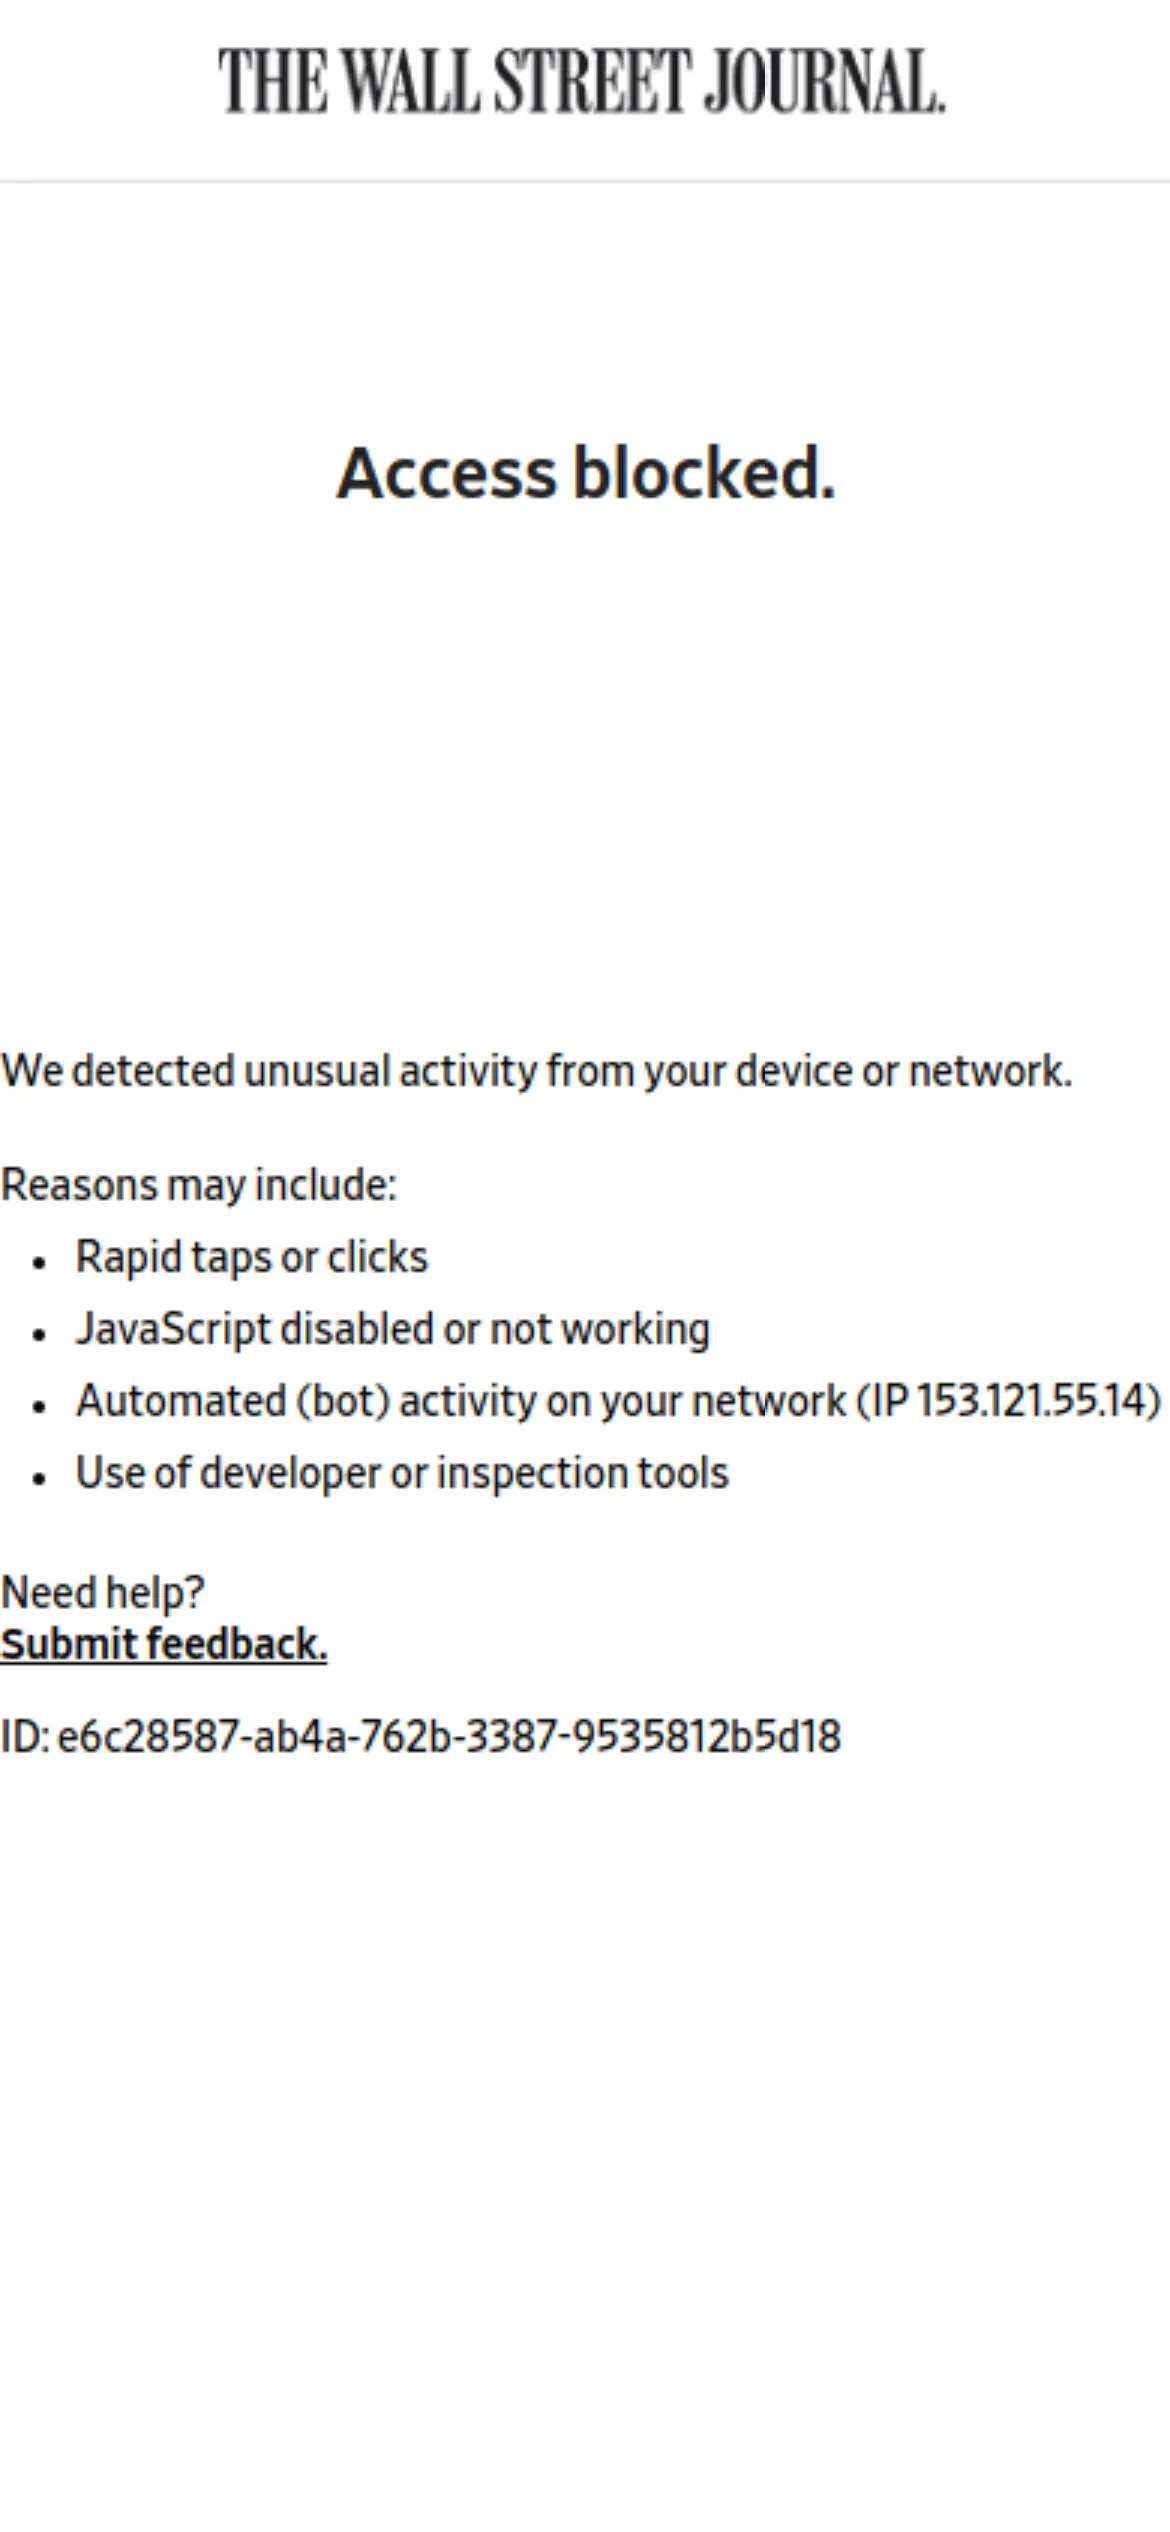Select JavaScript disabled or not working item
Viewport: 1170px width, 2532px height.
[x=393, y=1329]
